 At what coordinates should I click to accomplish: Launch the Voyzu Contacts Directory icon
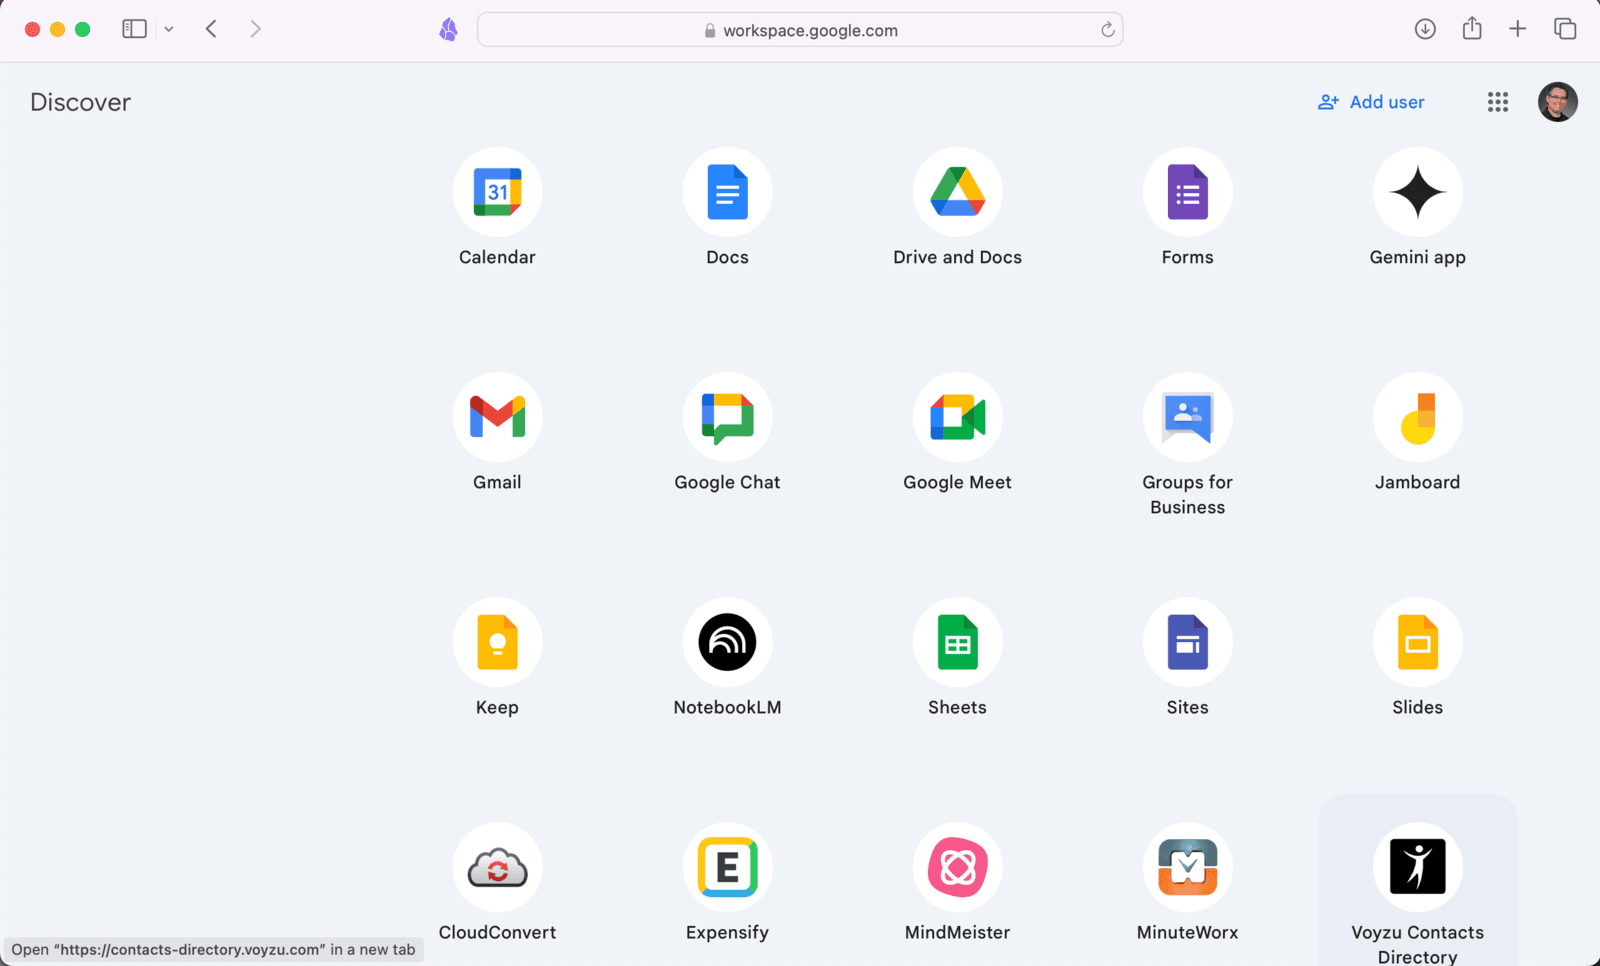tap(1417, 867)
